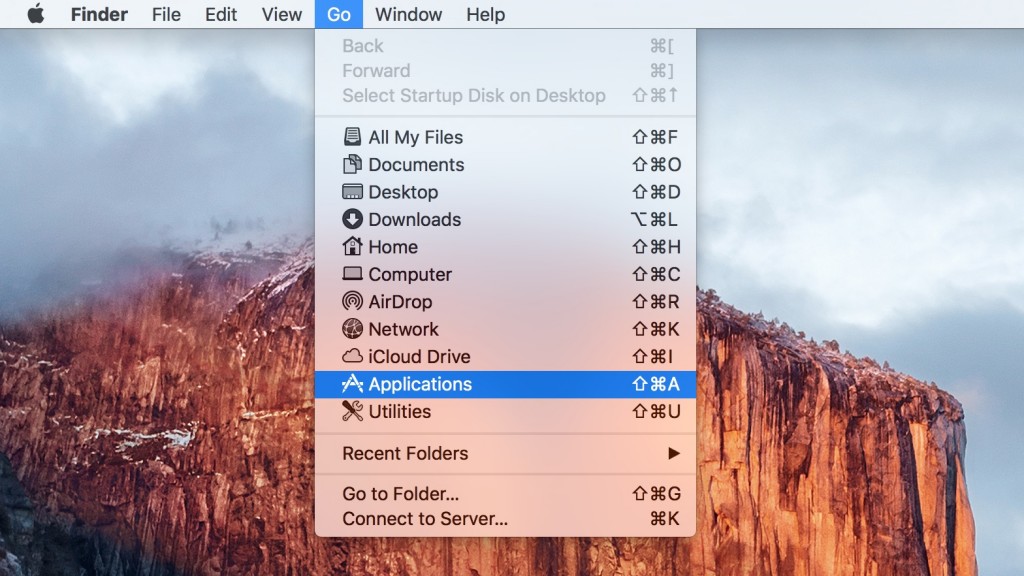Viewport: 1024px width, 576px height.
Task: Click the ⇧⌘I shortcut beside iCloud Drive
Action: coord(653,357)
